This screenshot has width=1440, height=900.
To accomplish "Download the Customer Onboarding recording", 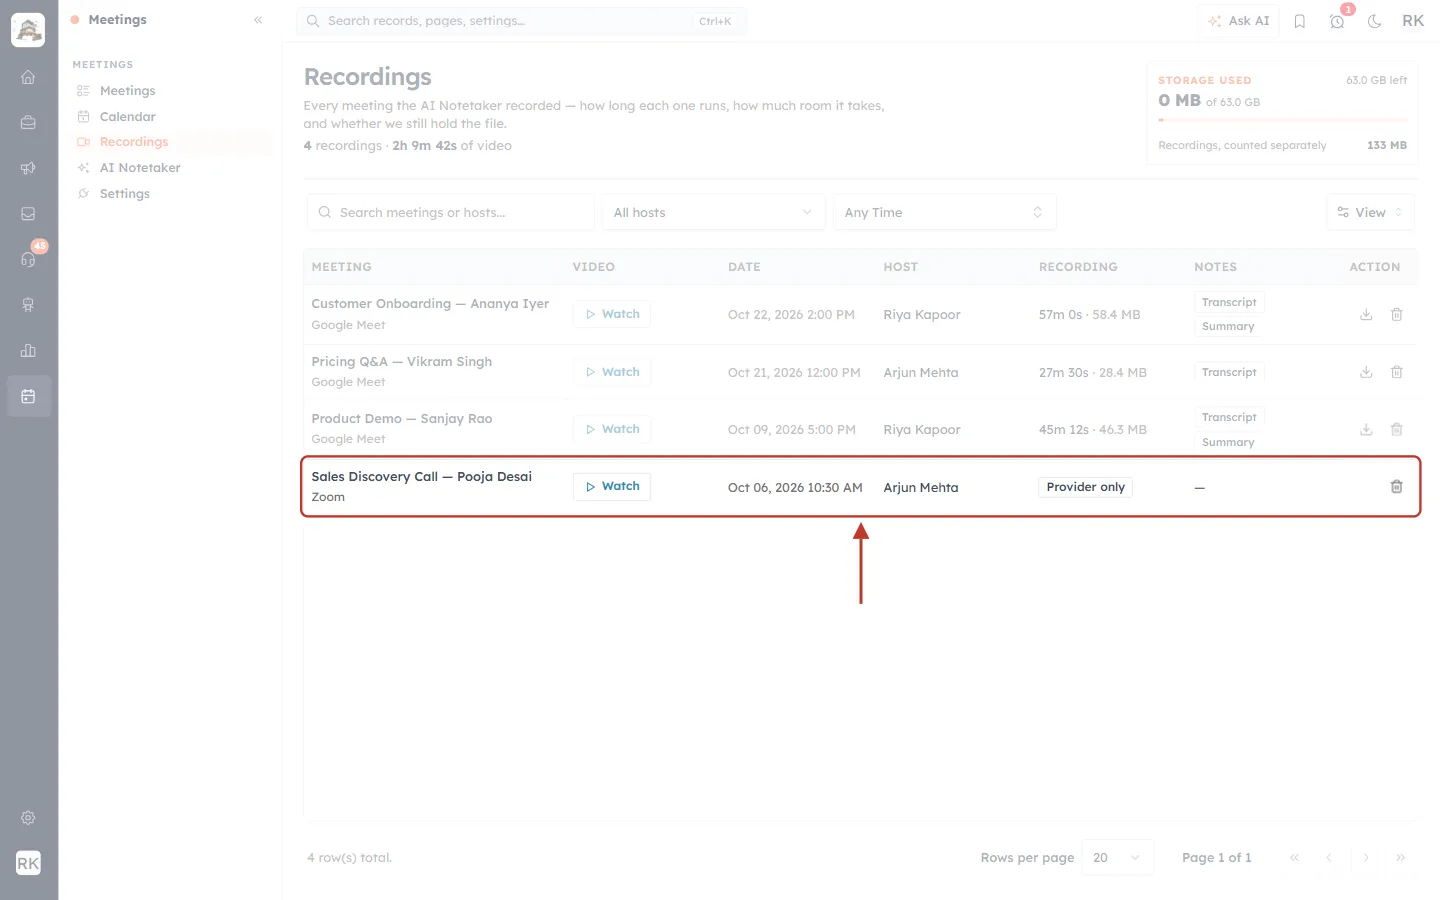I will click(1366, 314).
